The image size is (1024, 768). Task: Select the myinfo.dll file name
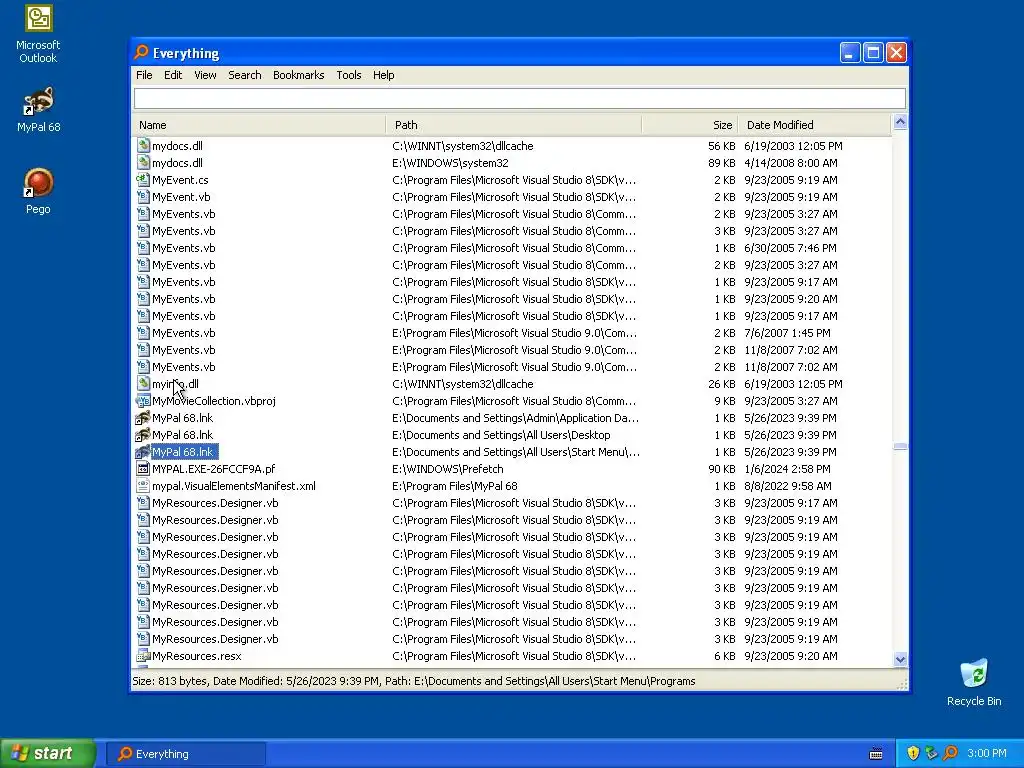click(x=175, y=383)
